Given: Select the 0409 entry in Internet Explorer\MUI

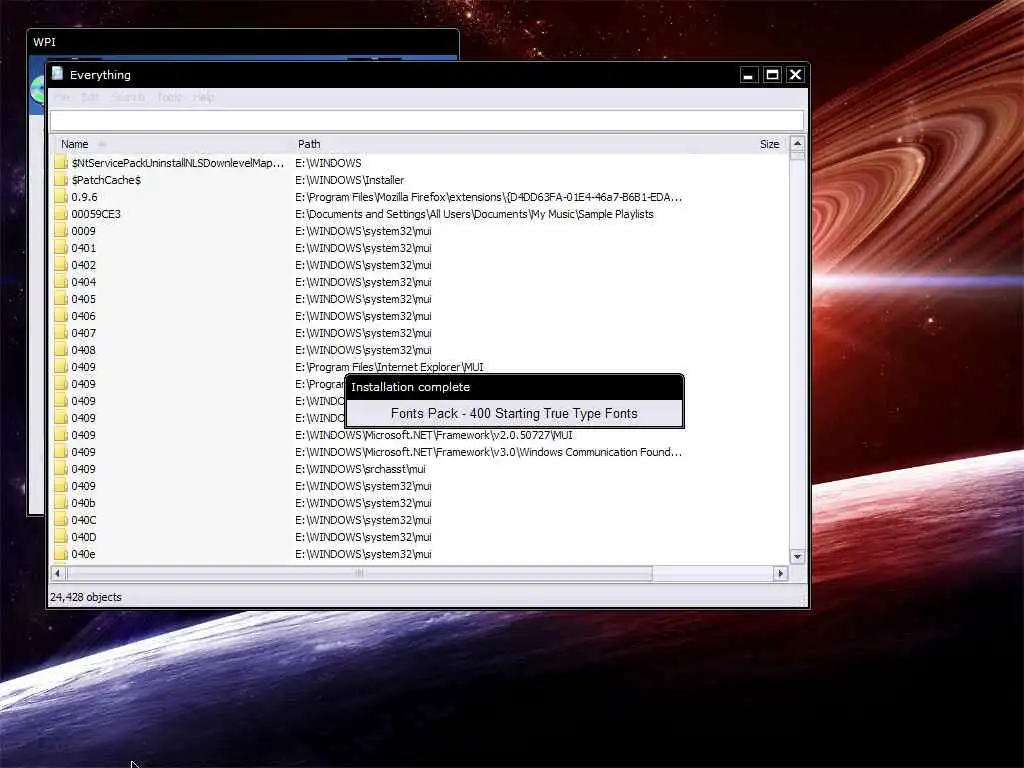Looking at the screenshot, I should pos(83,367).
